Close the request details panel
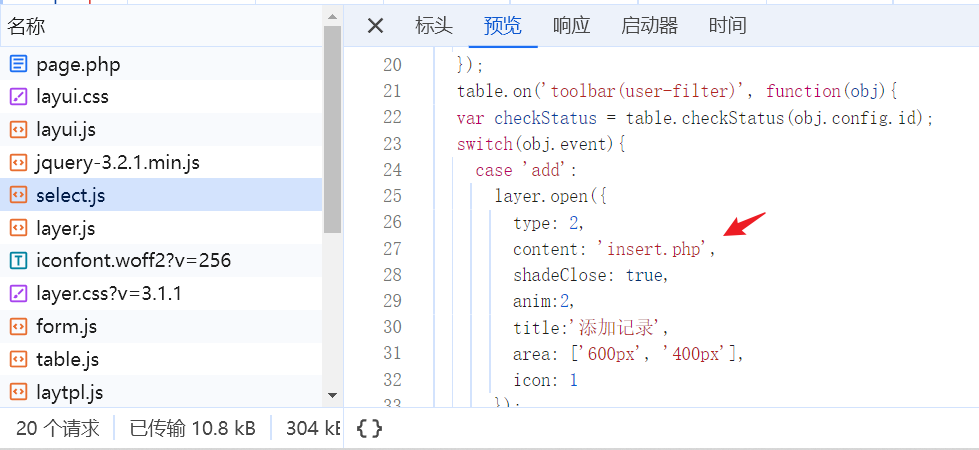 375,26
